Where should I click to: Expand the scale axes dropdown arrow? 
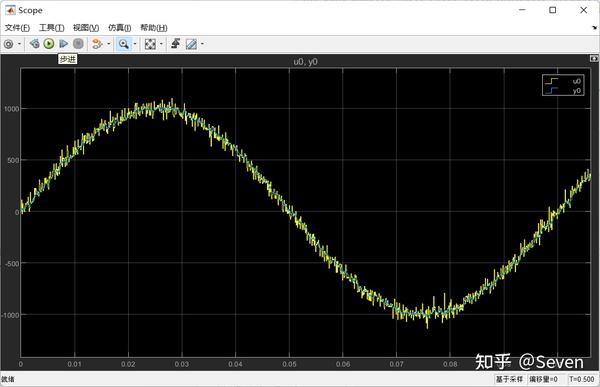click(x=161, y=44)
